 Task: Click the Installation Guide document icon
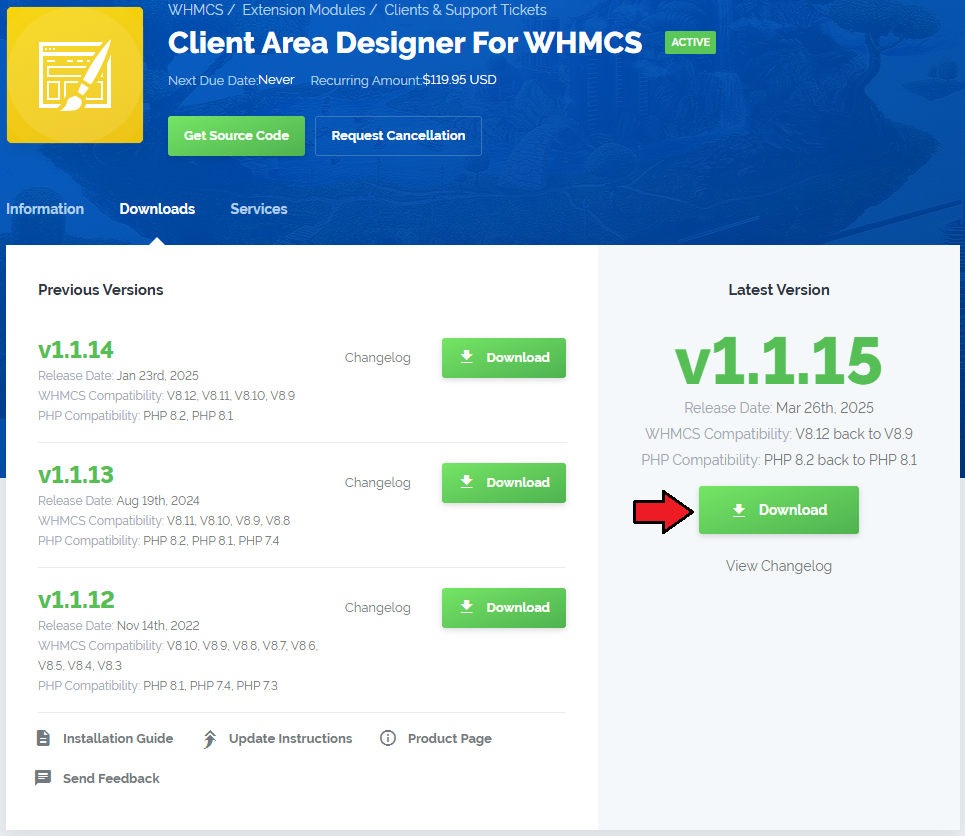pyautogui.click(x=43, y=738)
